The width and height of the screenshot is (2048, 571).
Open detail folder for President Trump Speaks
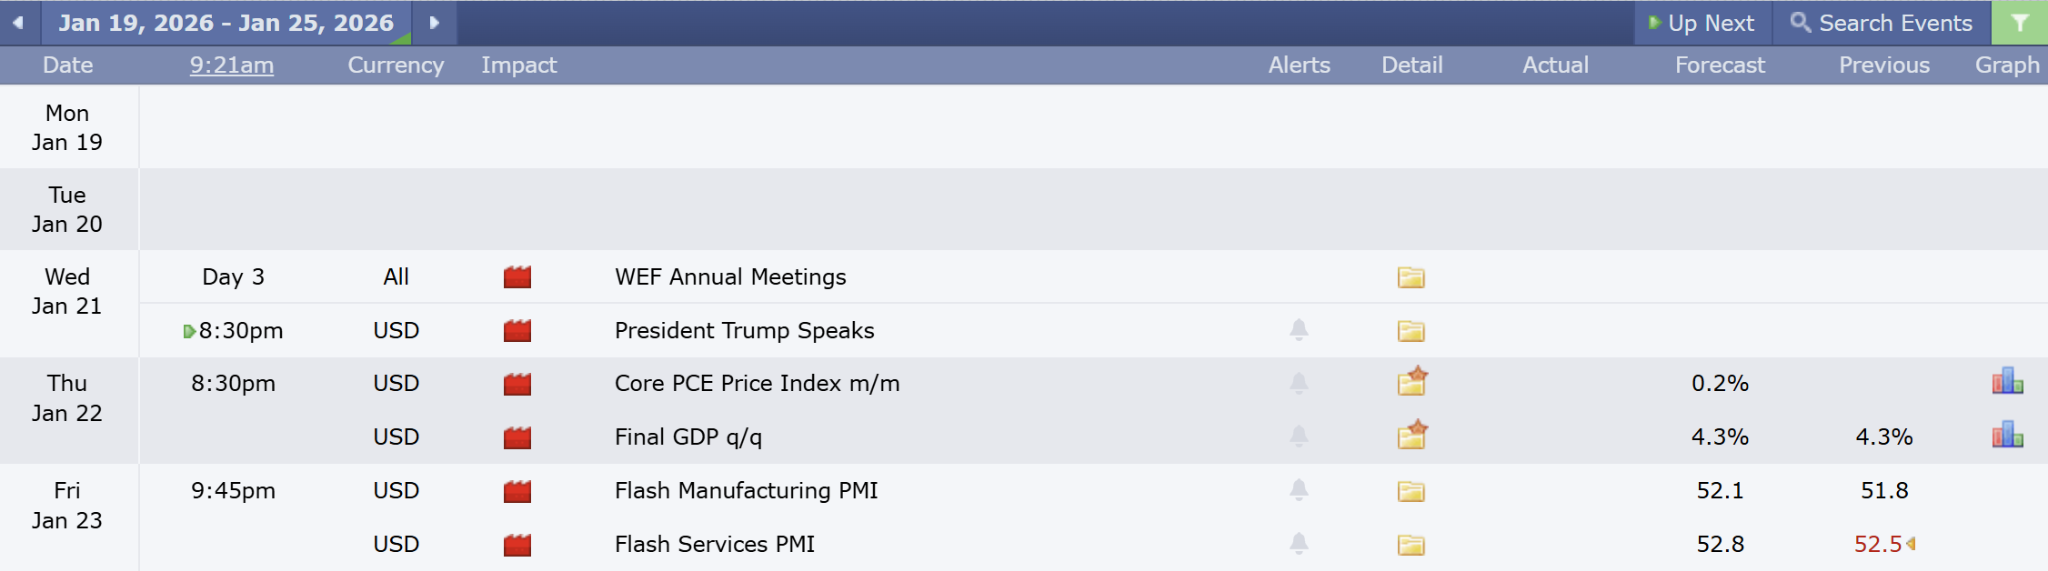1411,331
